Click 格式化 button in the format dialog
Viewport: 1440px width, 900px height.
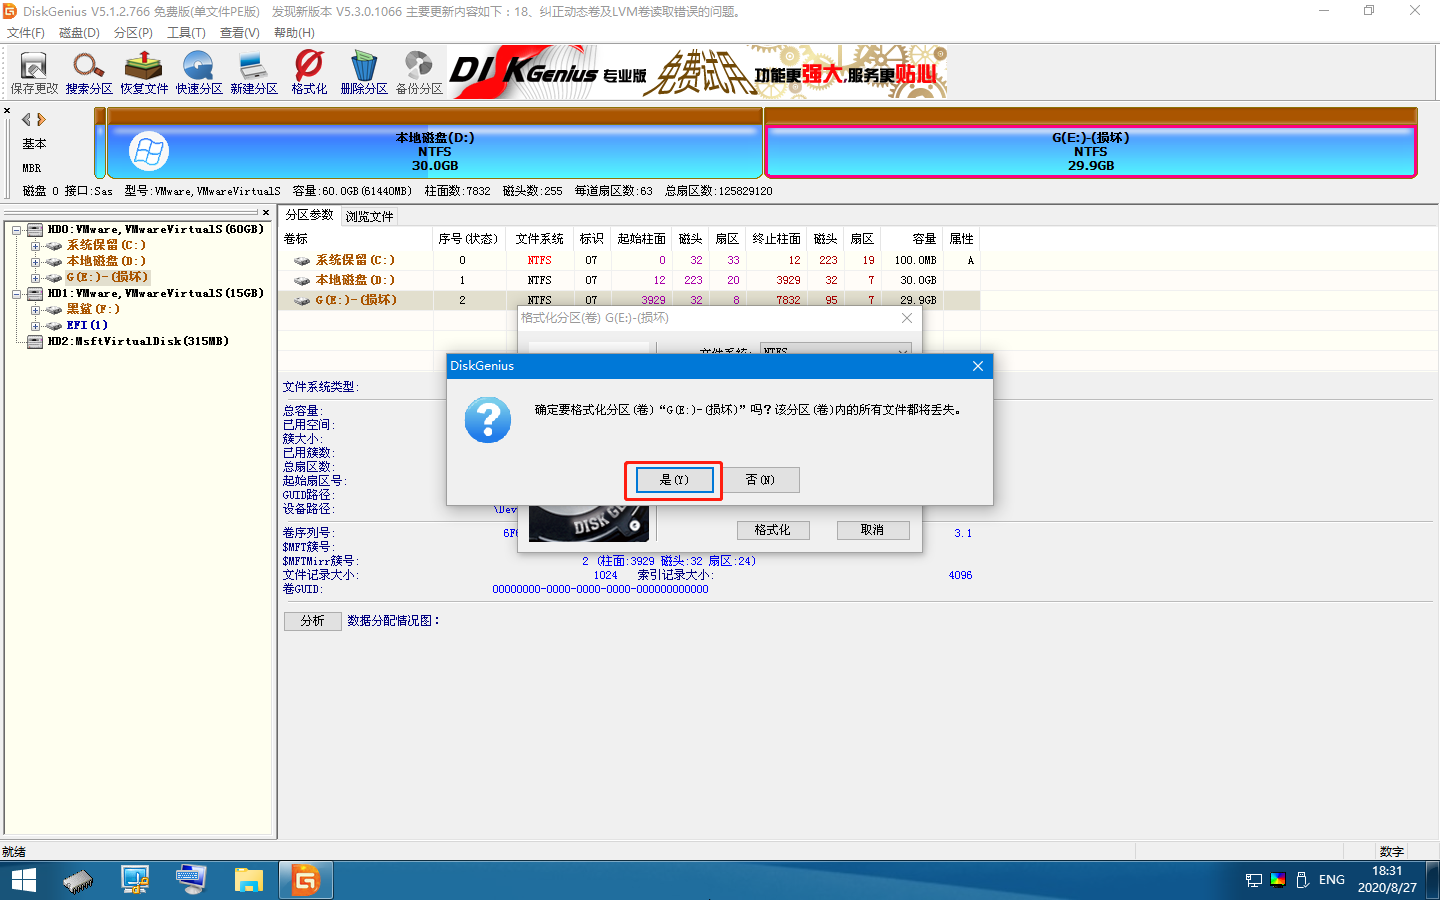click(773, 530)
